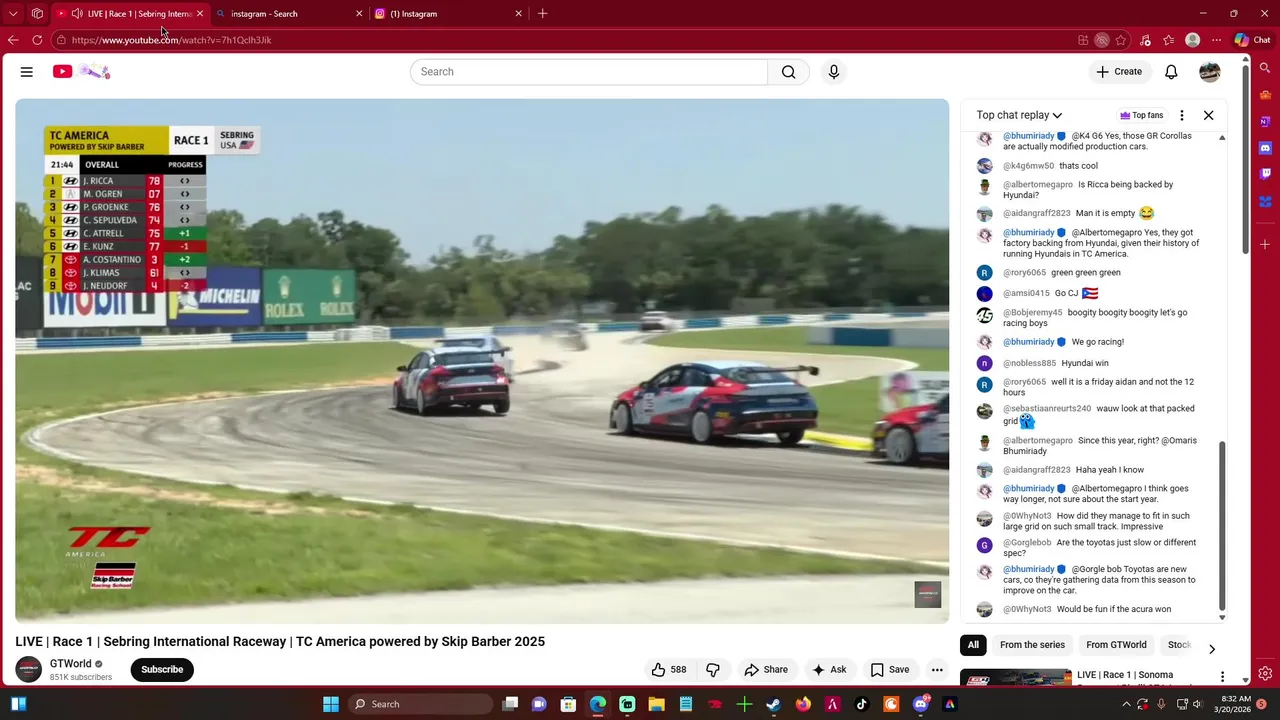Close the chat replay panel

pyautogui.click(x=1208, y=115)
